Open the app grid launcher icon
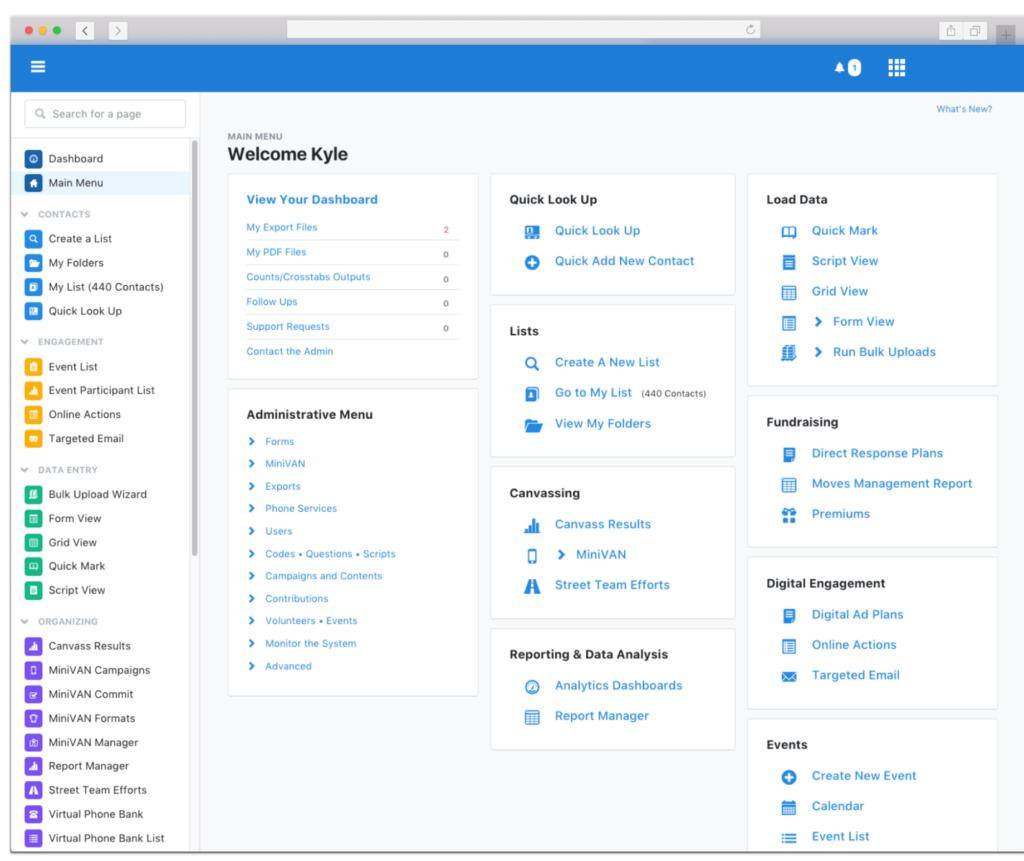The height and width of the screenshot is (861, 1024). point(897,68)
